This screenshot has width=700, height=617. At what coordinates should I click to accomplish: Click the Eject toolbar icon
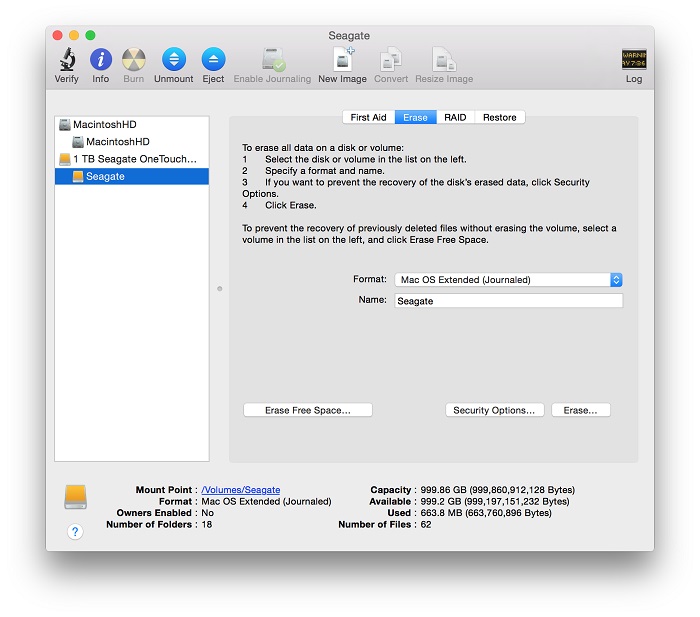(x=213, y=59)
